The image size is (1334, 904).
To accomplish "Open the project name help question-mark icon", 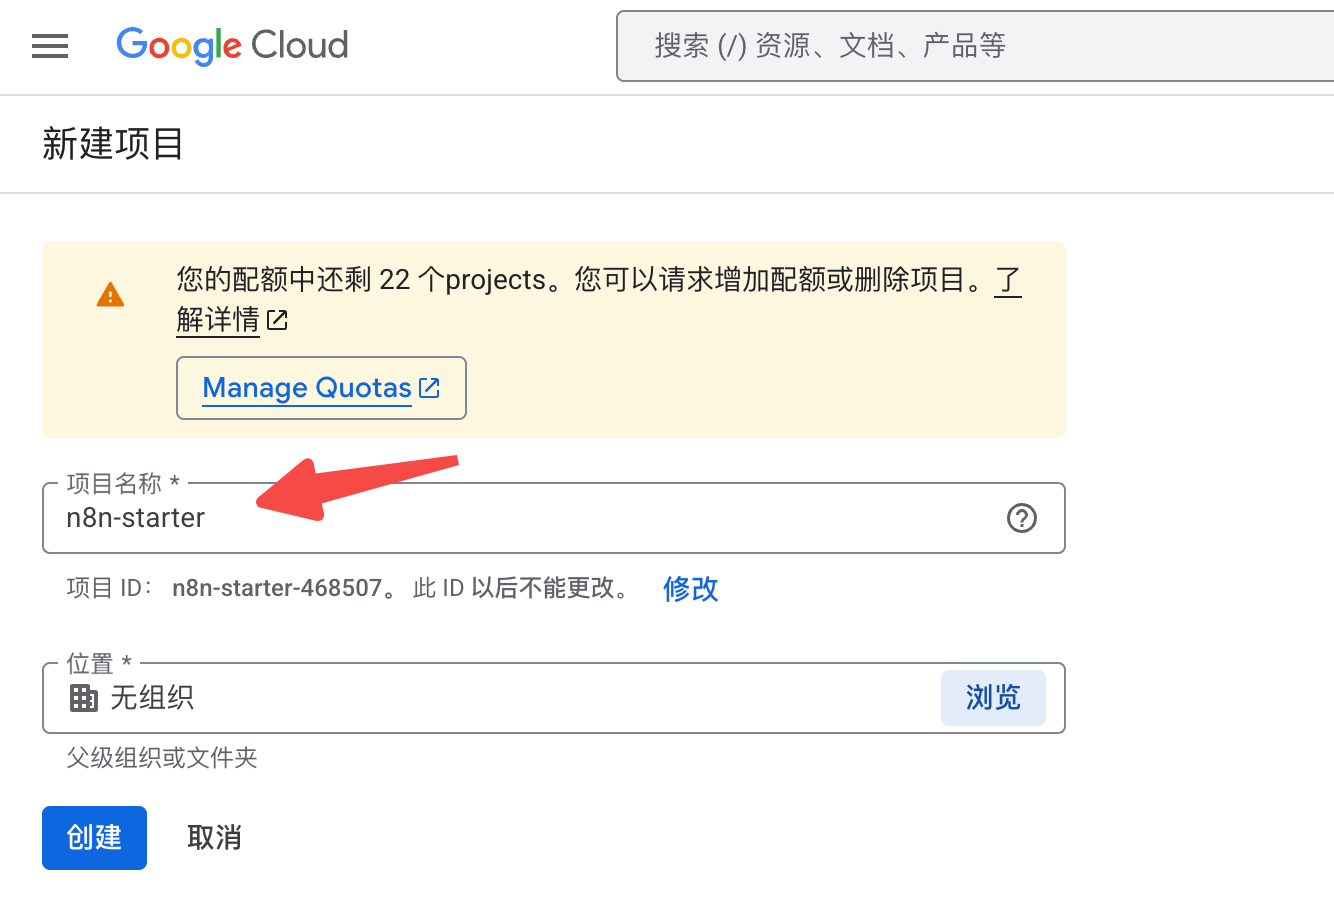I will pos(1021,518).
